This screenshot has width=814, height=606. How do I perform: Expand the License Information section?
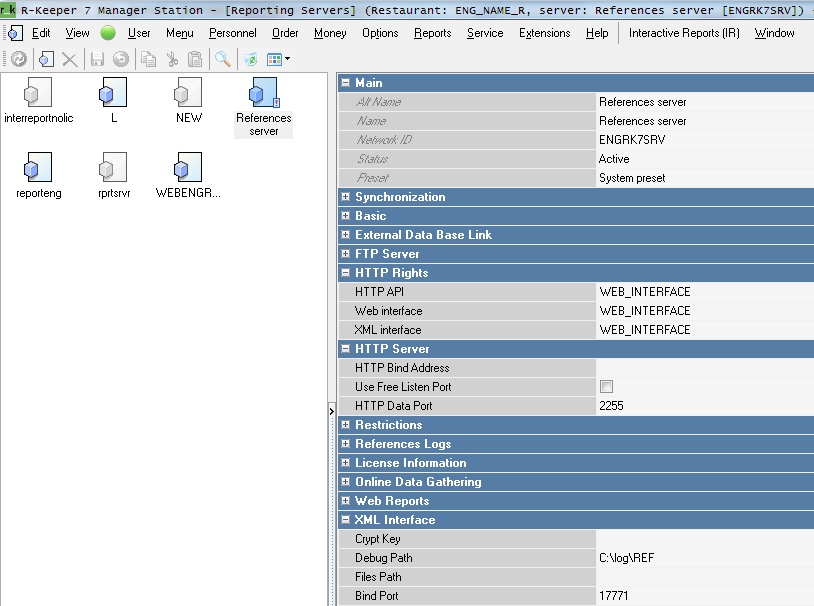(345, 462)
